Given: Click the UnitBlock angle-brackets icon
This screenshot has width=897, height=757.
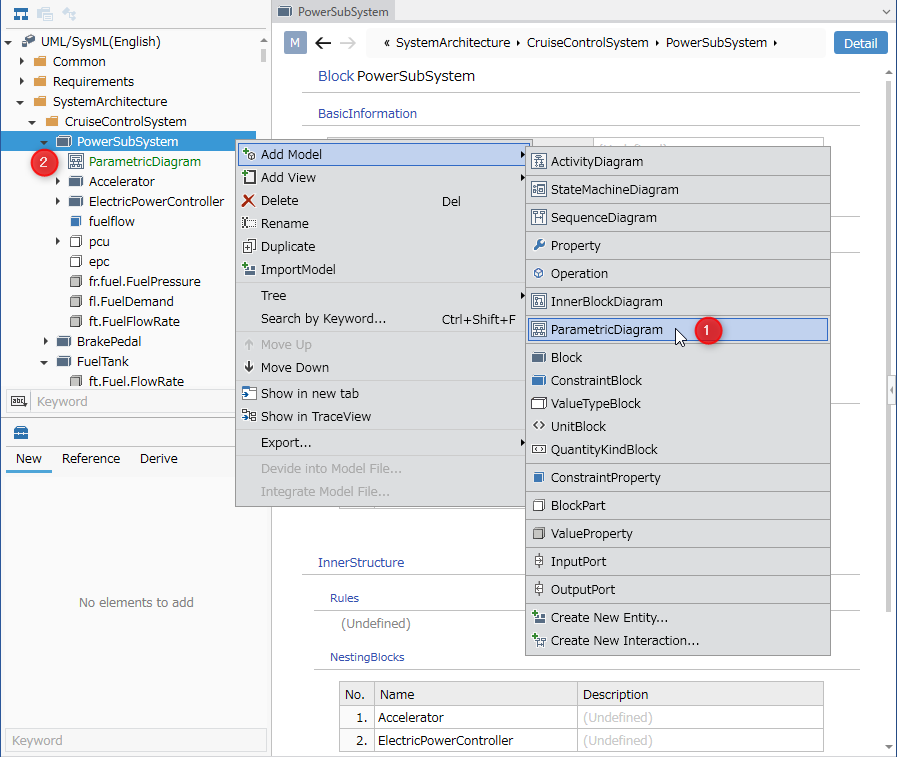Looking at the screenshot, I should [538, 426].
